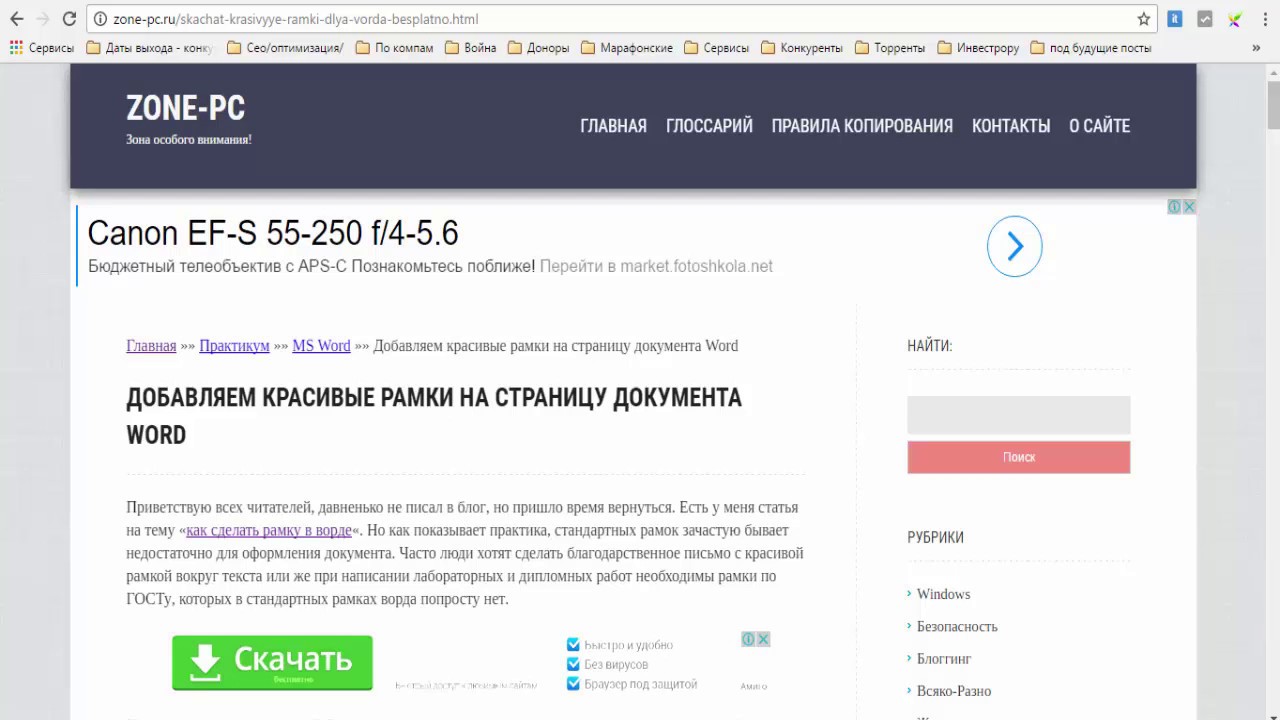1280x720 pixels.
Task: Close the top Canon banner ad
Action: coord(1189,206)
